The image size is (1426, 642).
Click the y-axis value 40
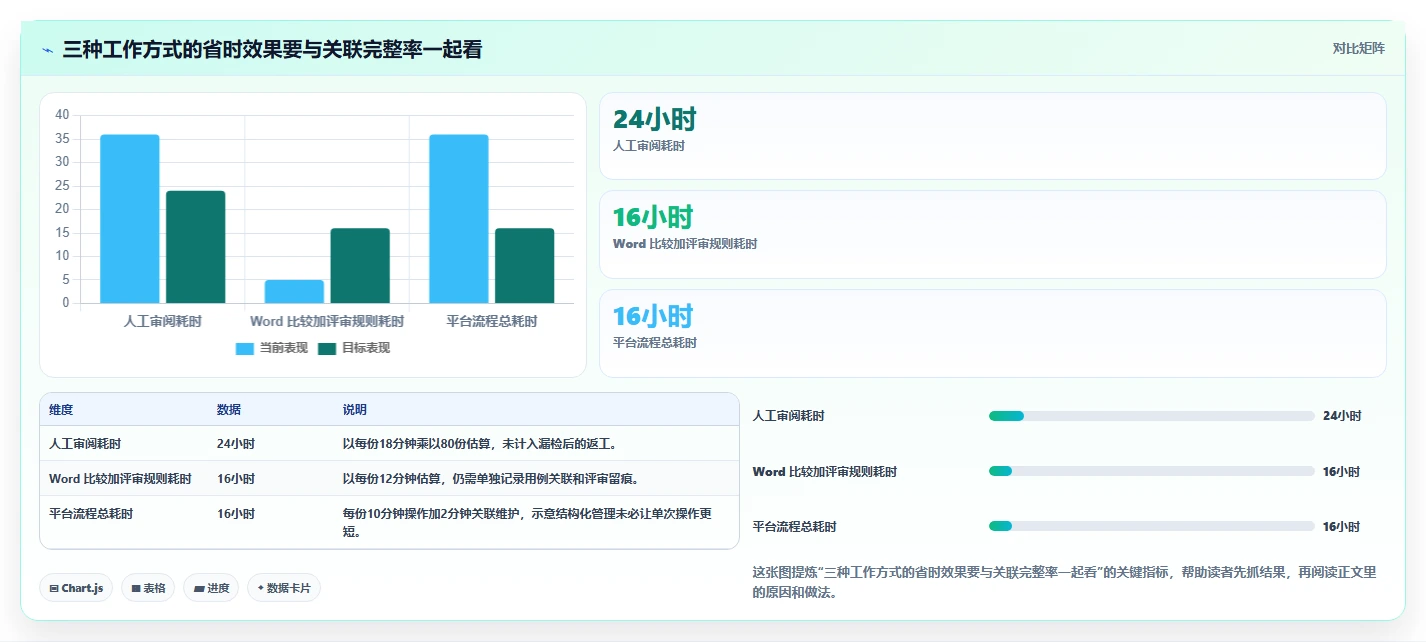pyautogui.click(x=62, y=115)
